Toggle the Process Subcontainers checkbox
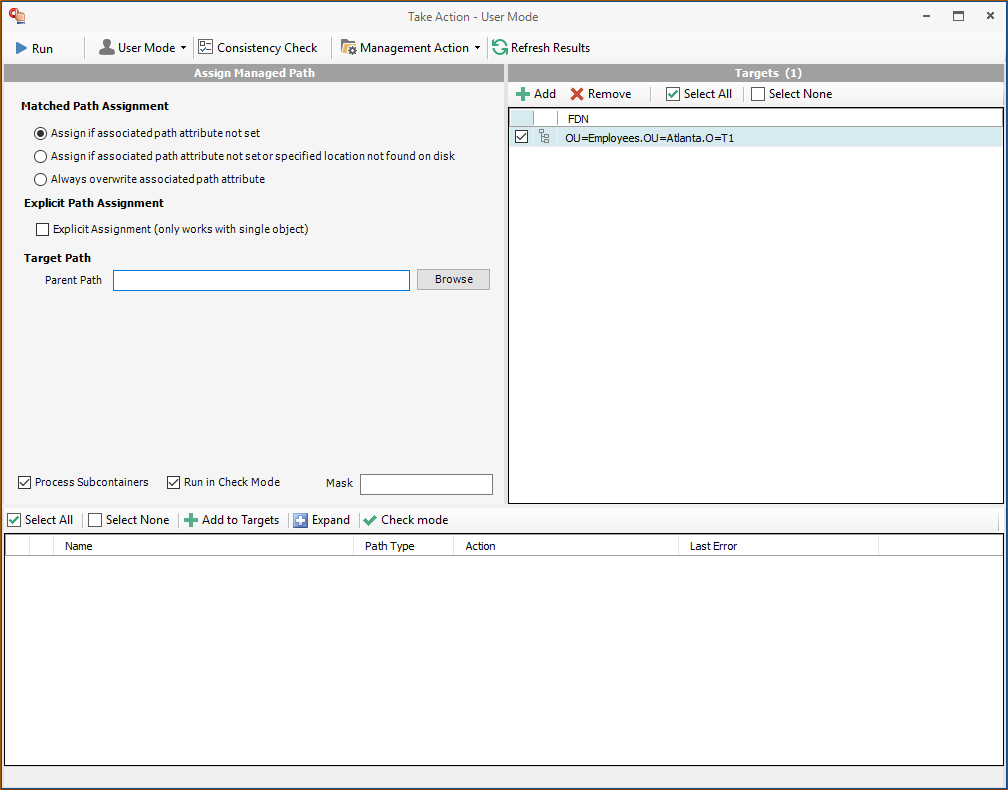Image resolution: width=1008 pixels, height=790 pixels. (x=25, y=483)
